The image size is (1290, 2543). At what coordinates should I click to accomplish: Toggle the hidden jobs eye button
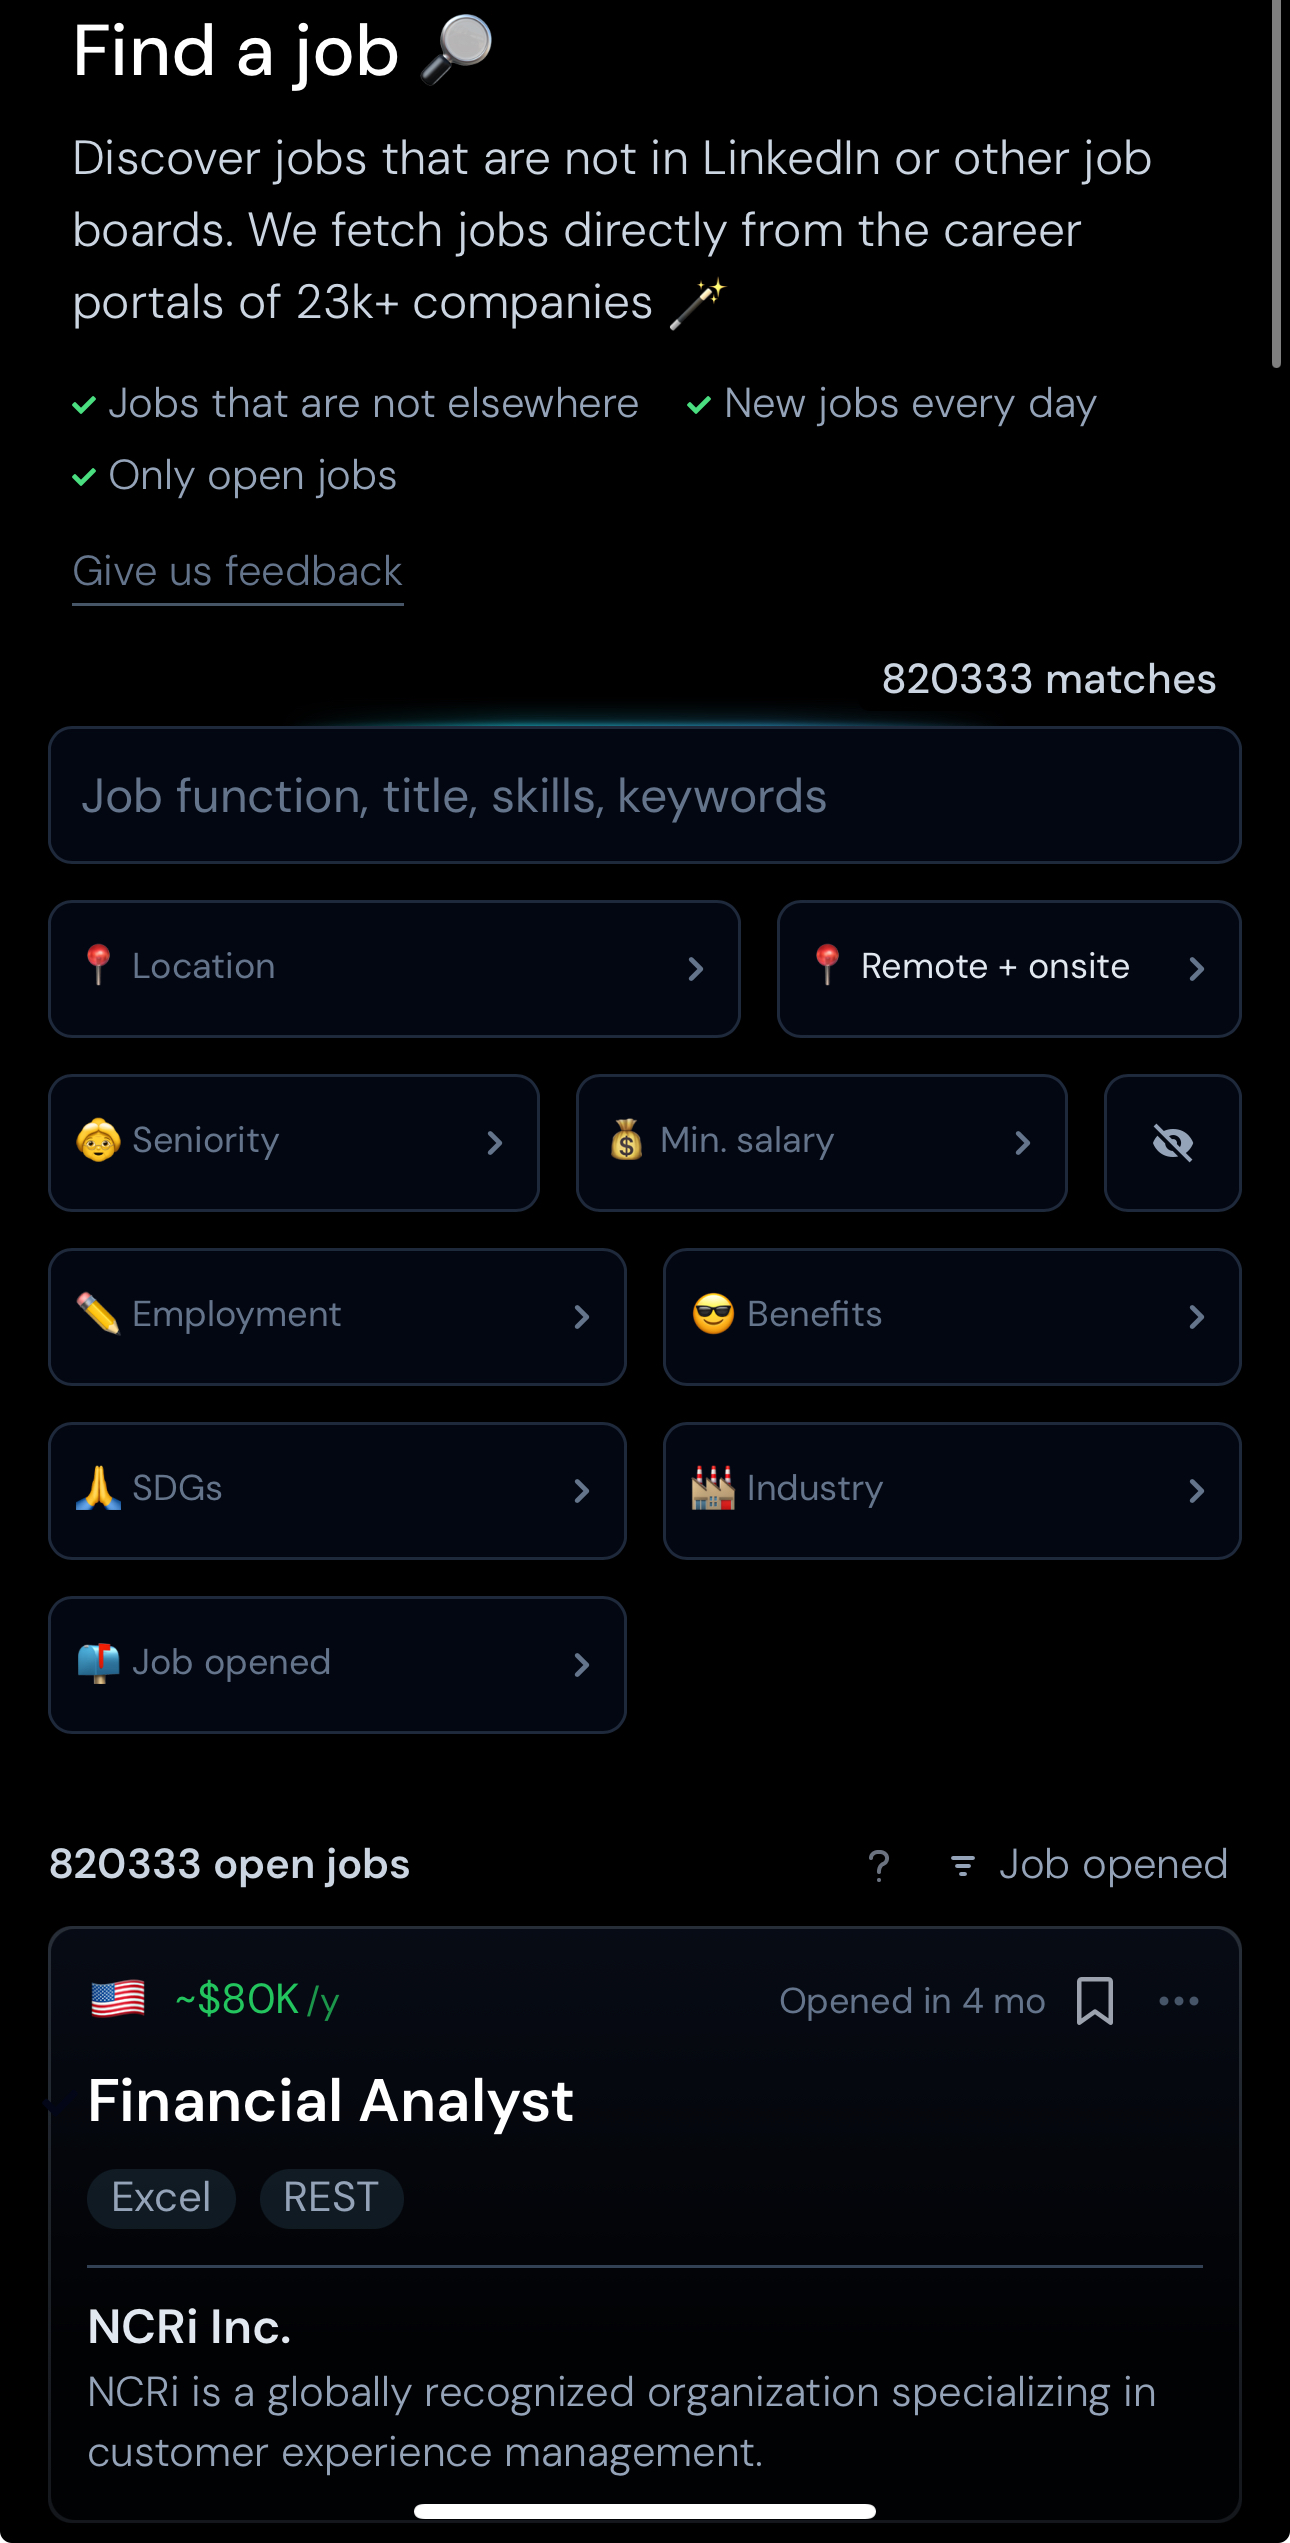point(1172,1142)
